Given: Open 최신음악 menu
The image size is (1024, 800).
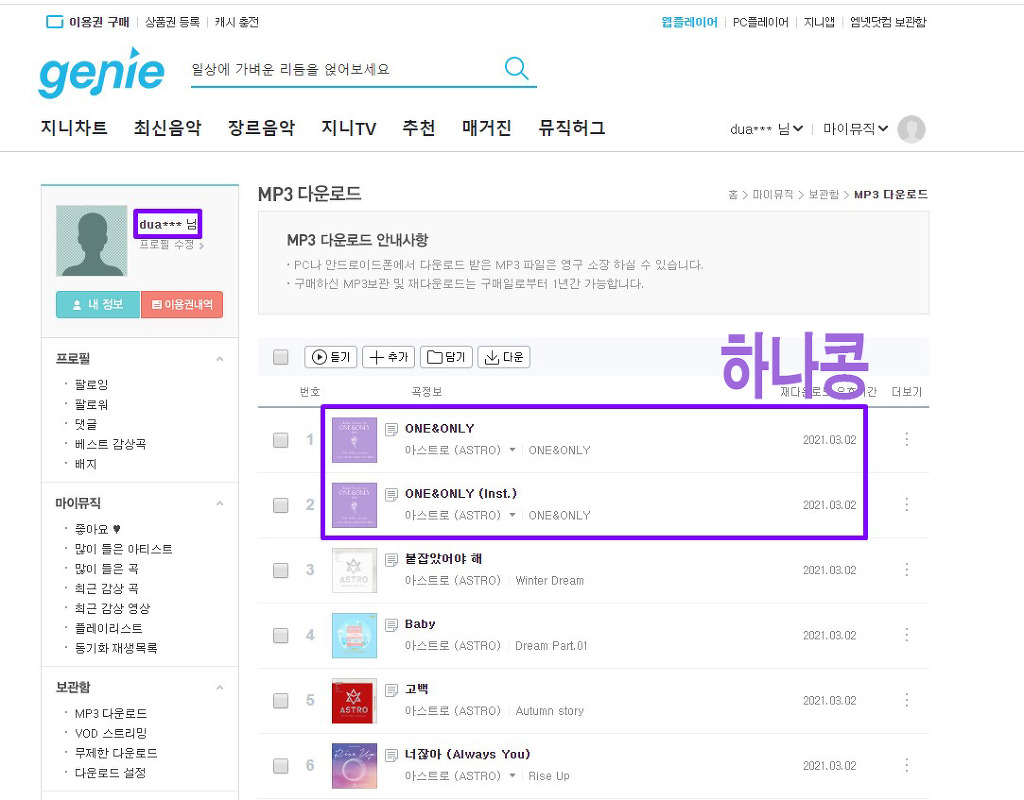Looking at the screenshot, I should pos(167,127).
